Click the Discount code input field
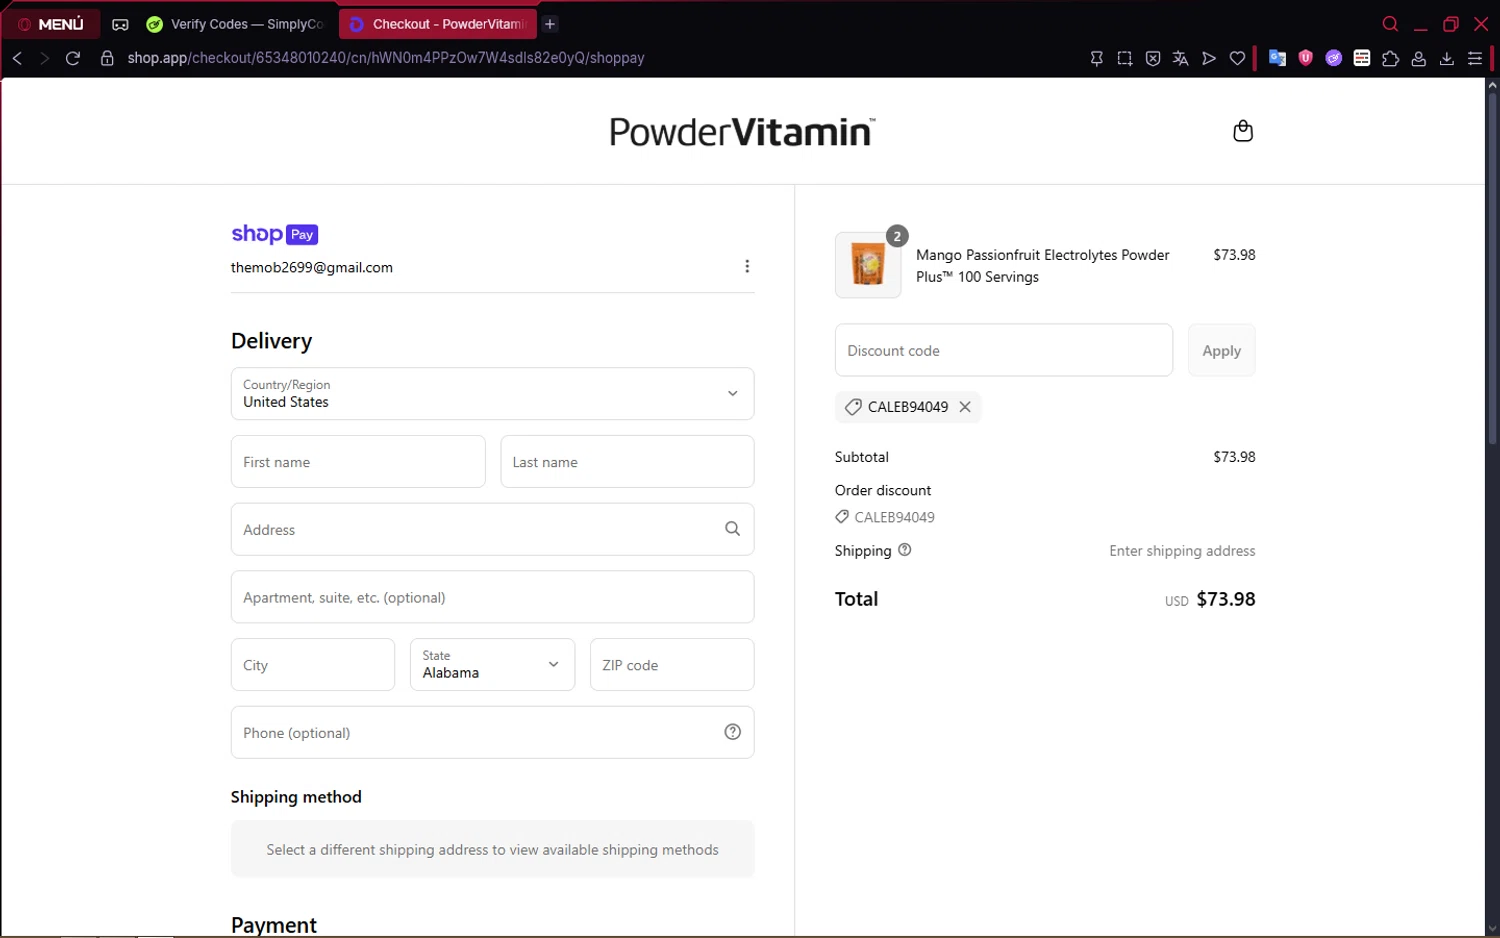The width and height of the screenshot is (1500, 938). [x=1003, y=350]
